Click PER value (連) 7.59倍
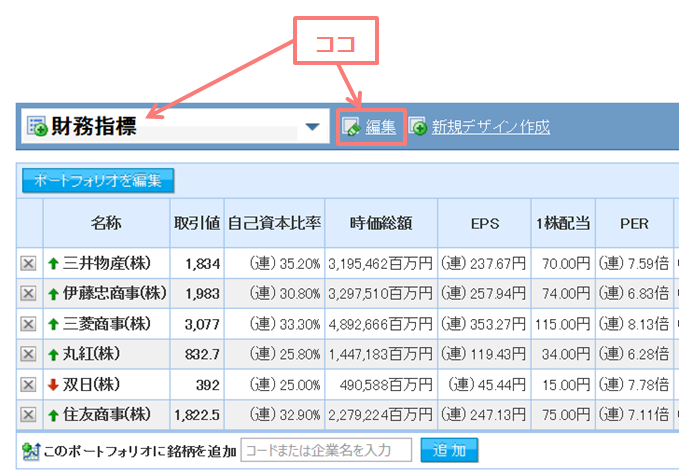Screen dimensions: 693x476 point(634,264)
